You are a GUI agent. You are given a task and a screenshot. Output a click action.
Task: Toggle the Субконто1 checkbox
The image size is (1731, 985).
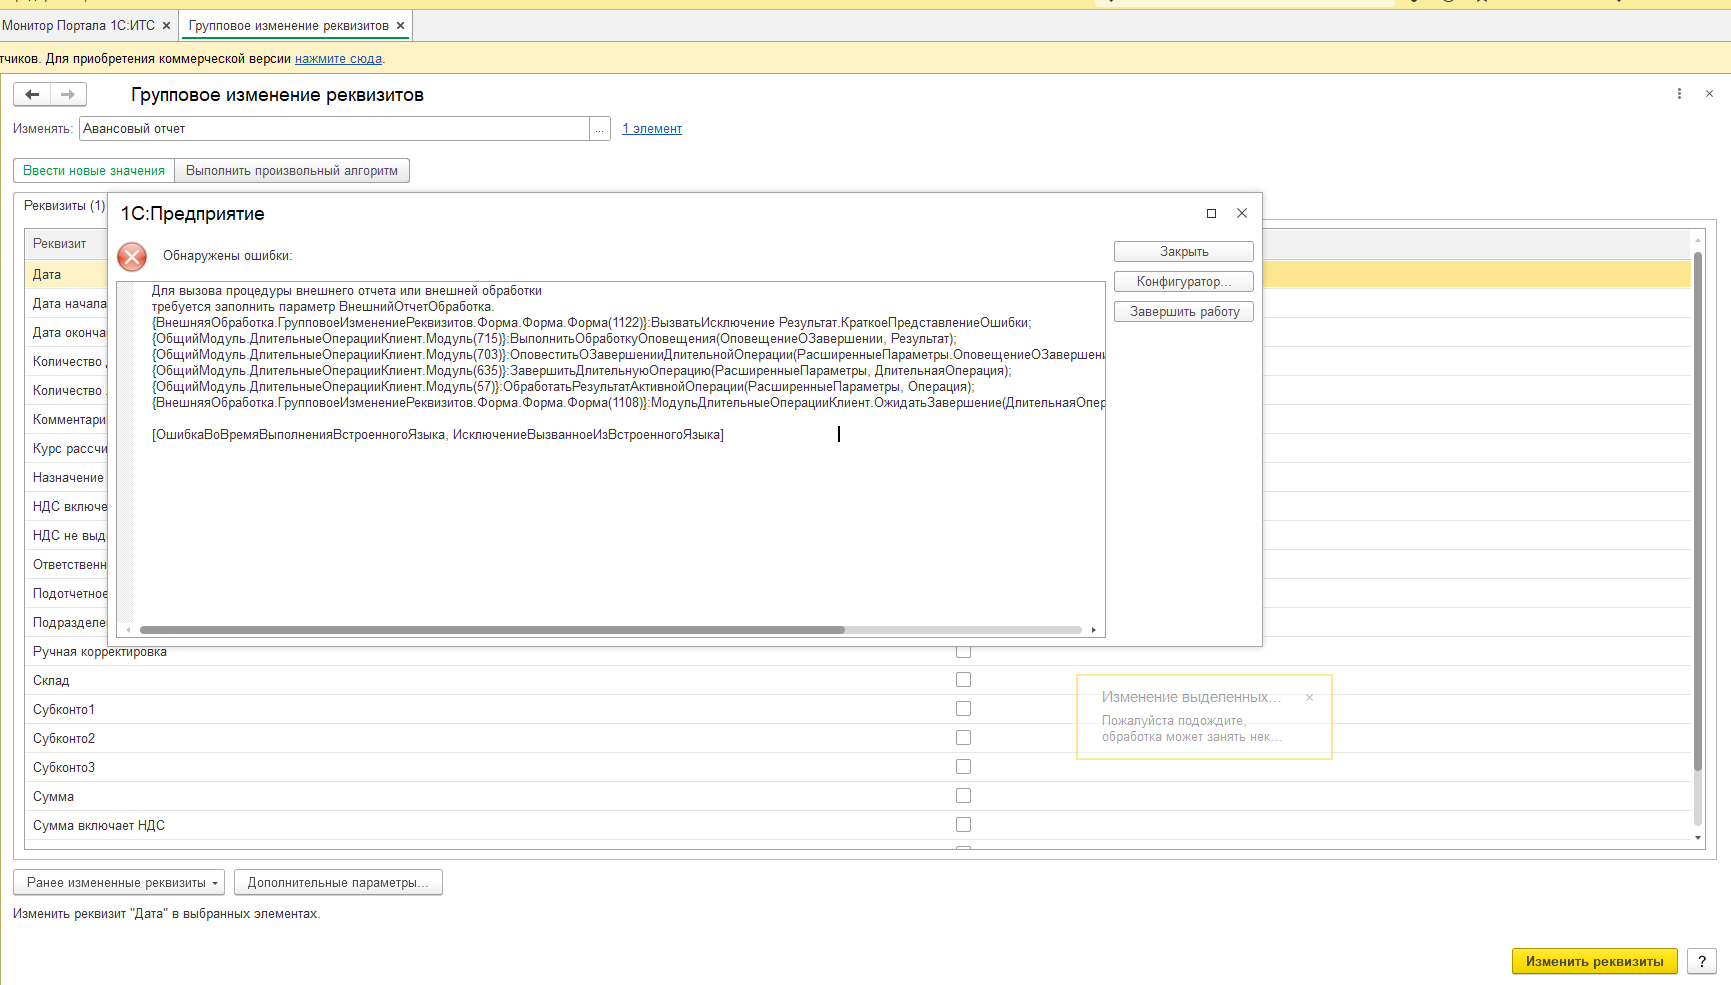pos(963,709)
